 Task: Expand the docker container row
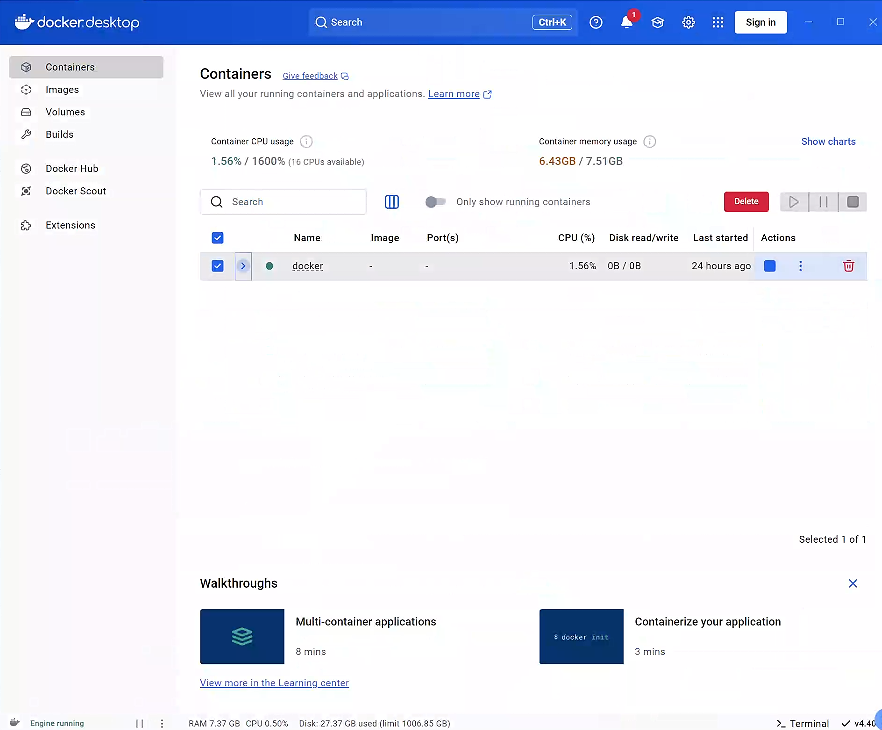(243, 266)
